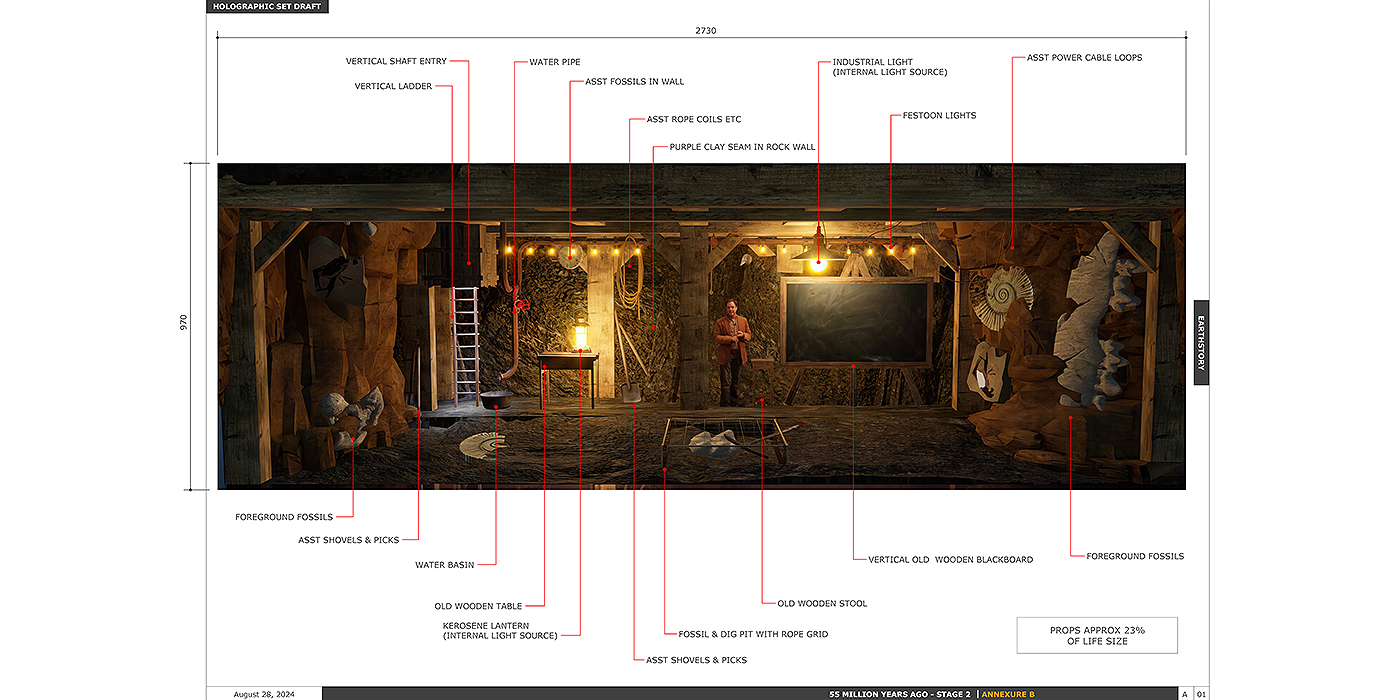Viewport: 1400px width, 700px height.
Task: Select the large spiral ammonite fossil
Action: tap(1003, 291)
